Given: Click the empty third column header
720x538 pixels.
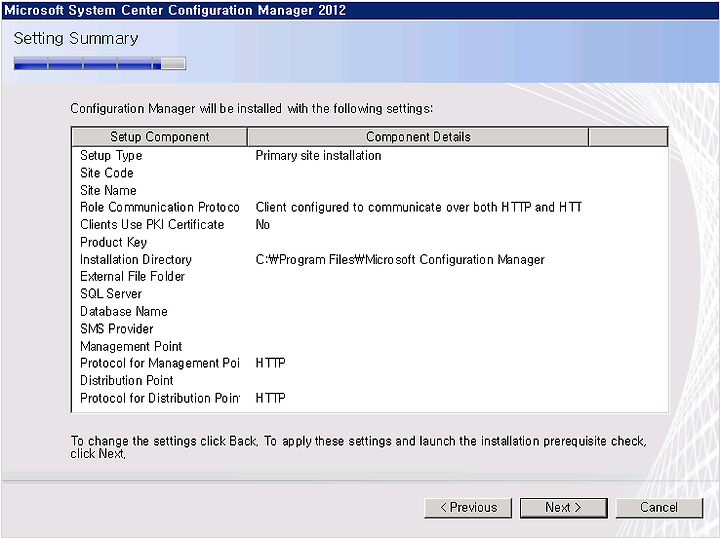Looking at the screenshot, I should (628, 137).
